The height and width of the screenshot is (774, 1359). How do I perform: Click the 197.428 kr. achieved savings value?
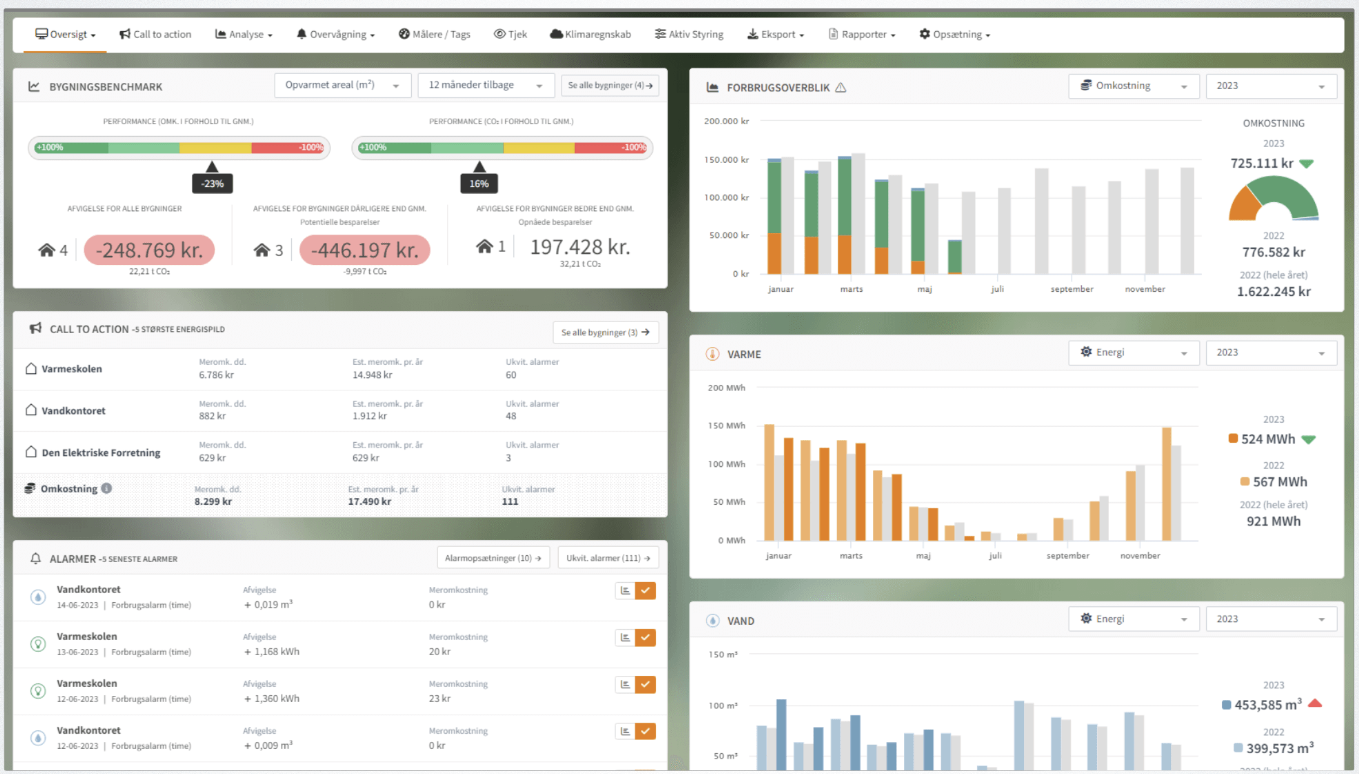pos(580,248)
